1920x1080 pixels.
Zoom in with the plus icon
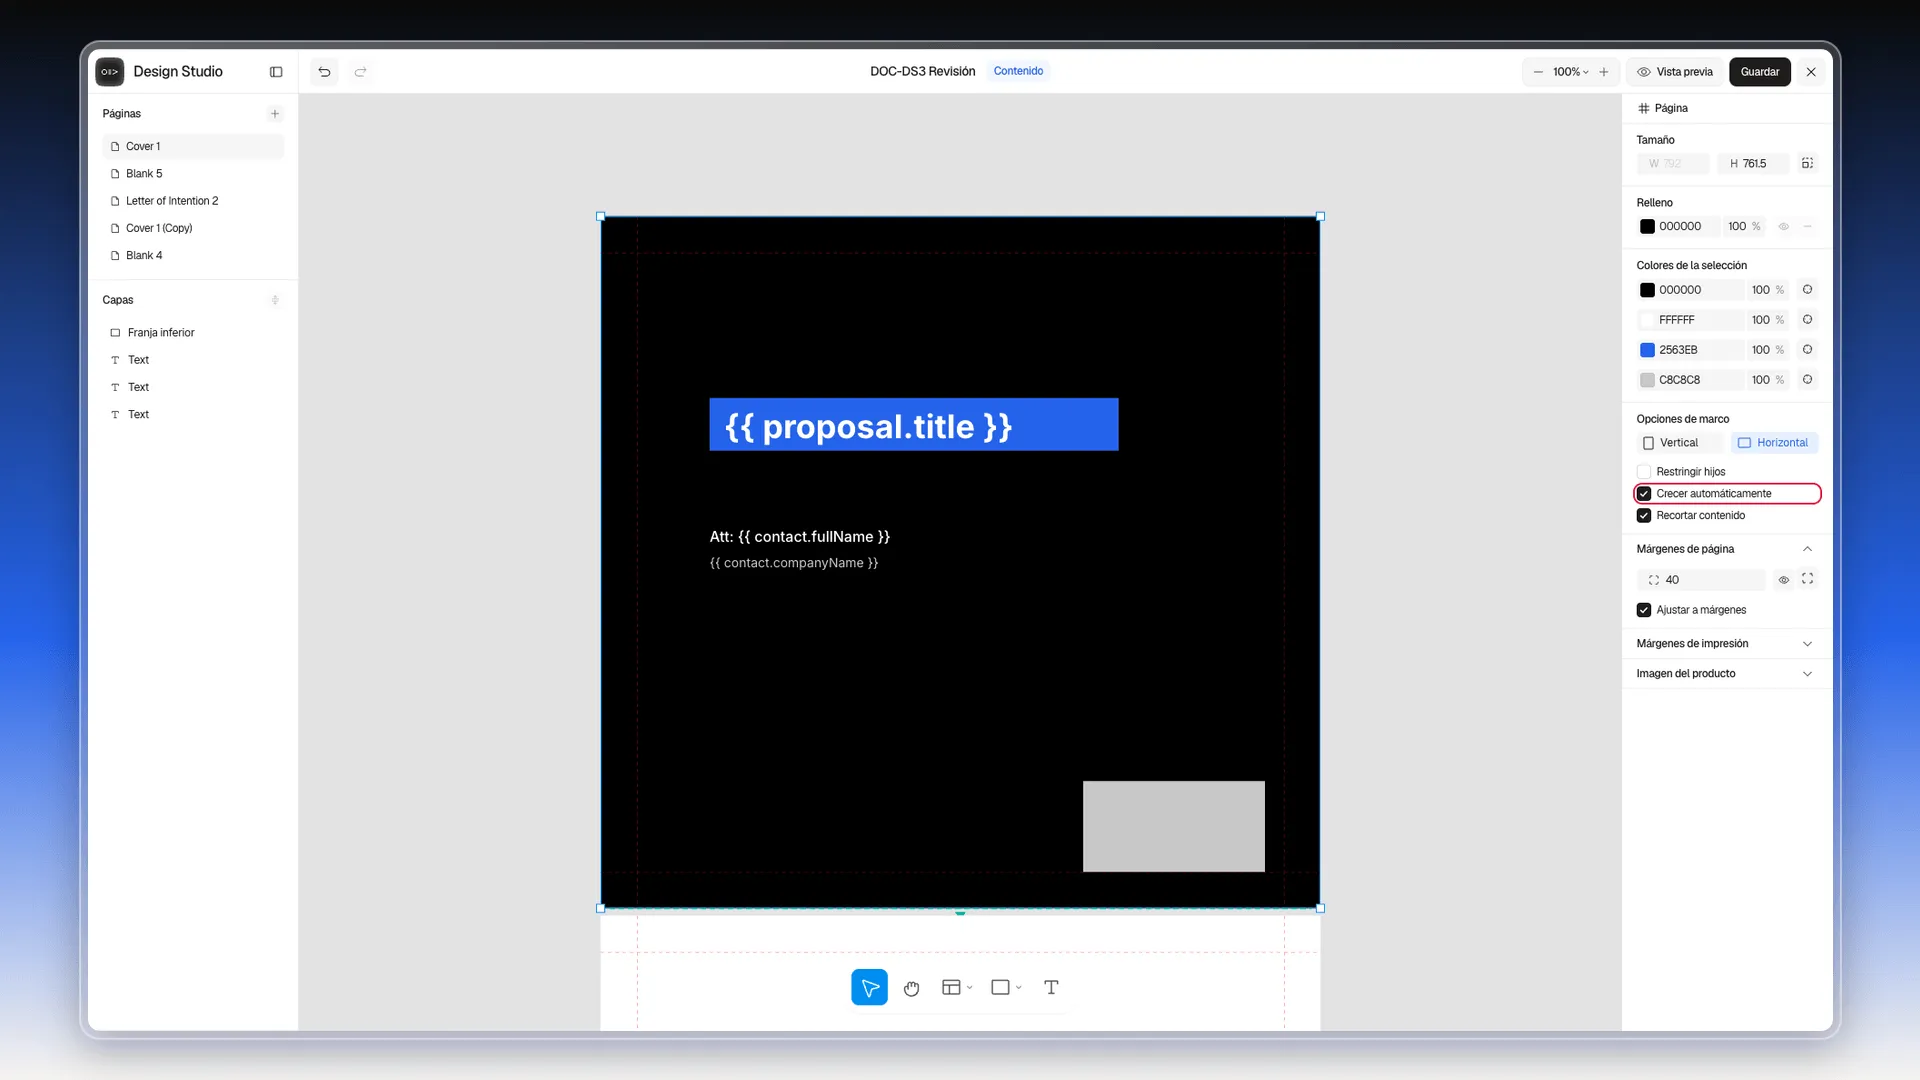pos(1604,72)
